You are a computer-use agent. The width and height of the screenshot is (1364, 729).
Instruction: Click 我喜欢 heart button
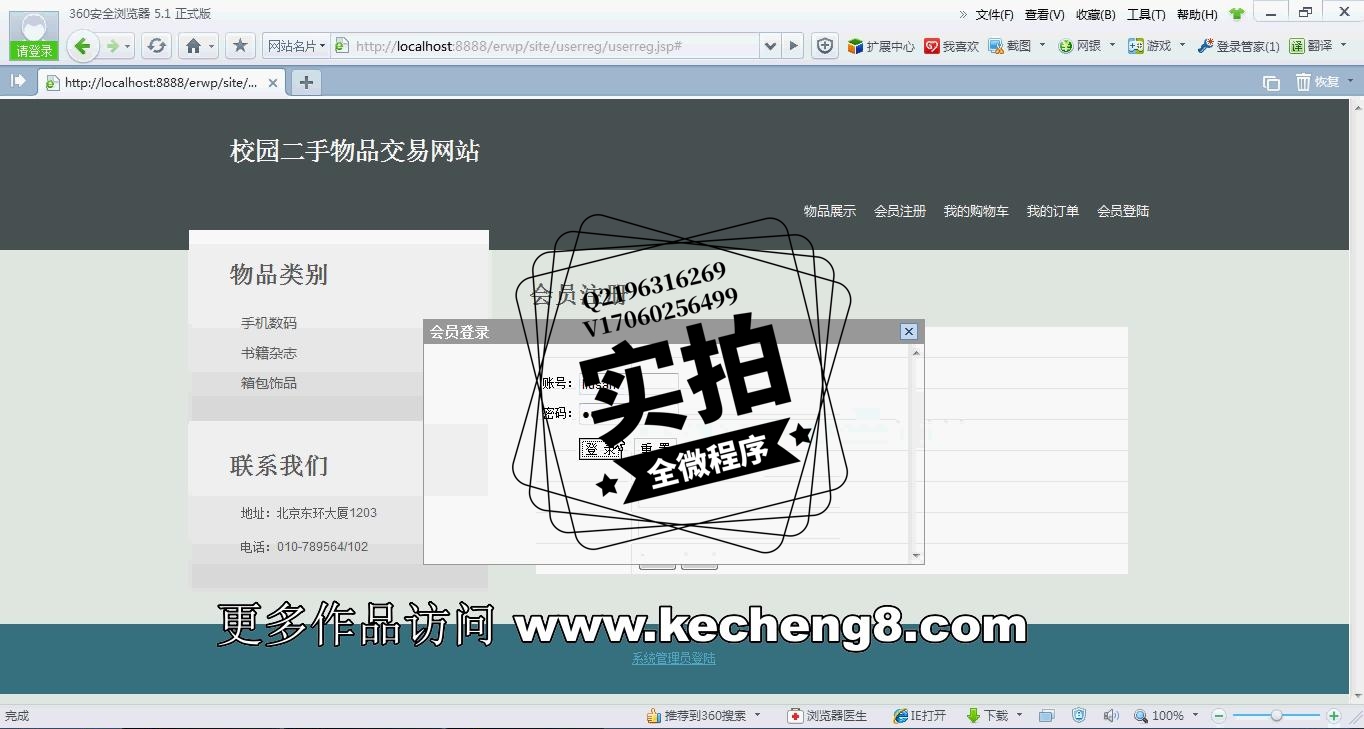[x=952, y=46]
